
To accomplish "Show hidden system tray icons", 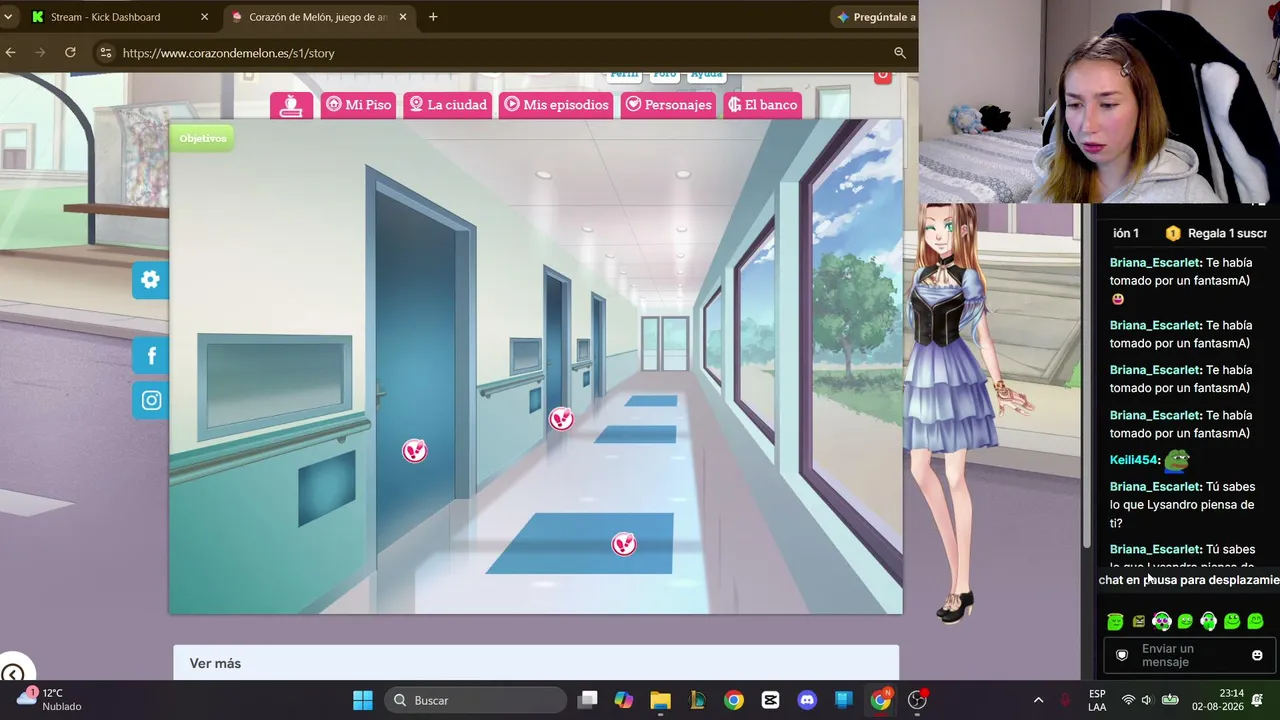I will pyautogui.click(x=1038, y=700).
